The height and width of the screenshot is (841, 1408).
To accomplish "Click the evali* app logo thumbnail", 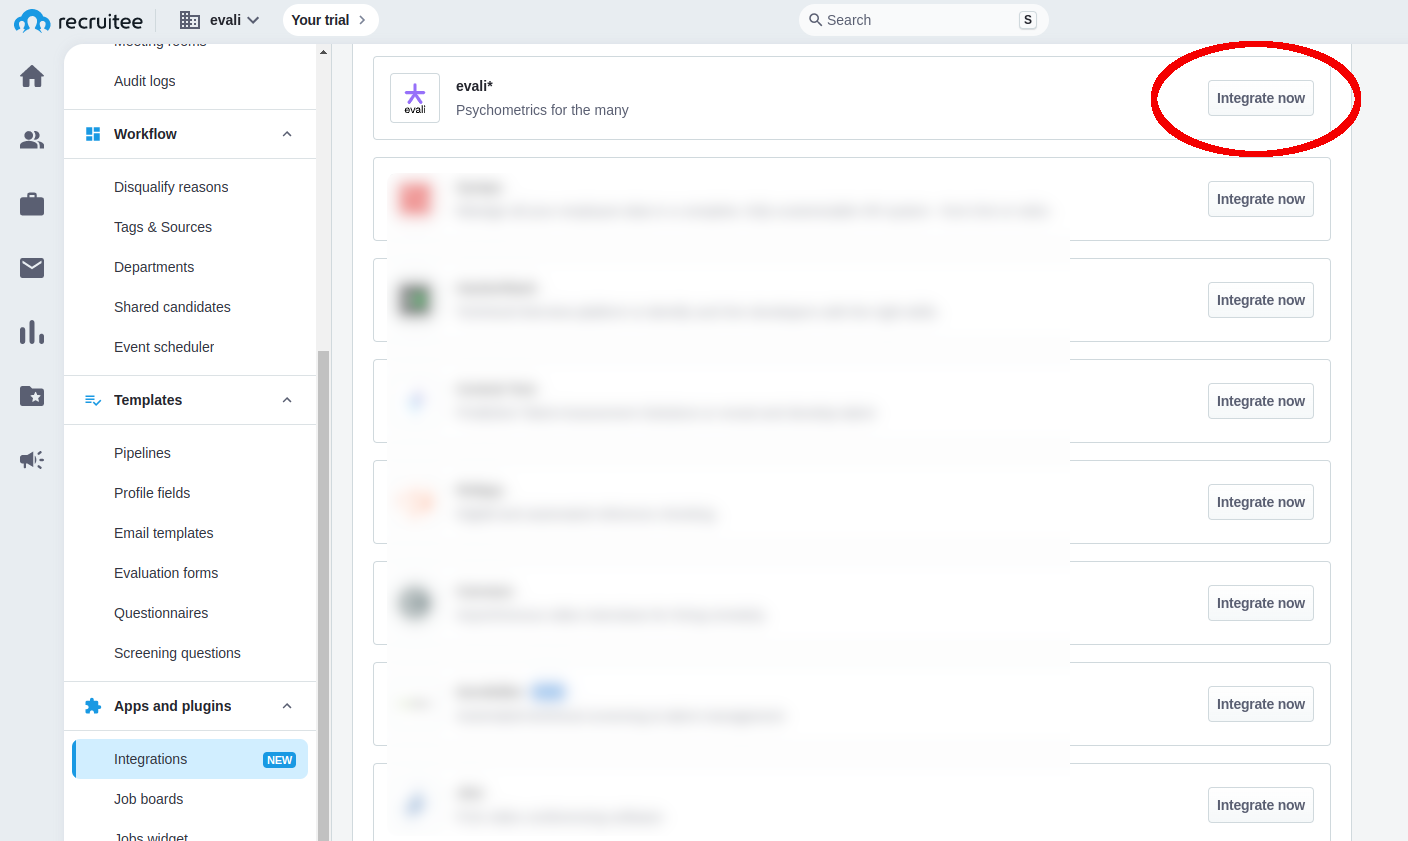I will (x=415, y=98).
